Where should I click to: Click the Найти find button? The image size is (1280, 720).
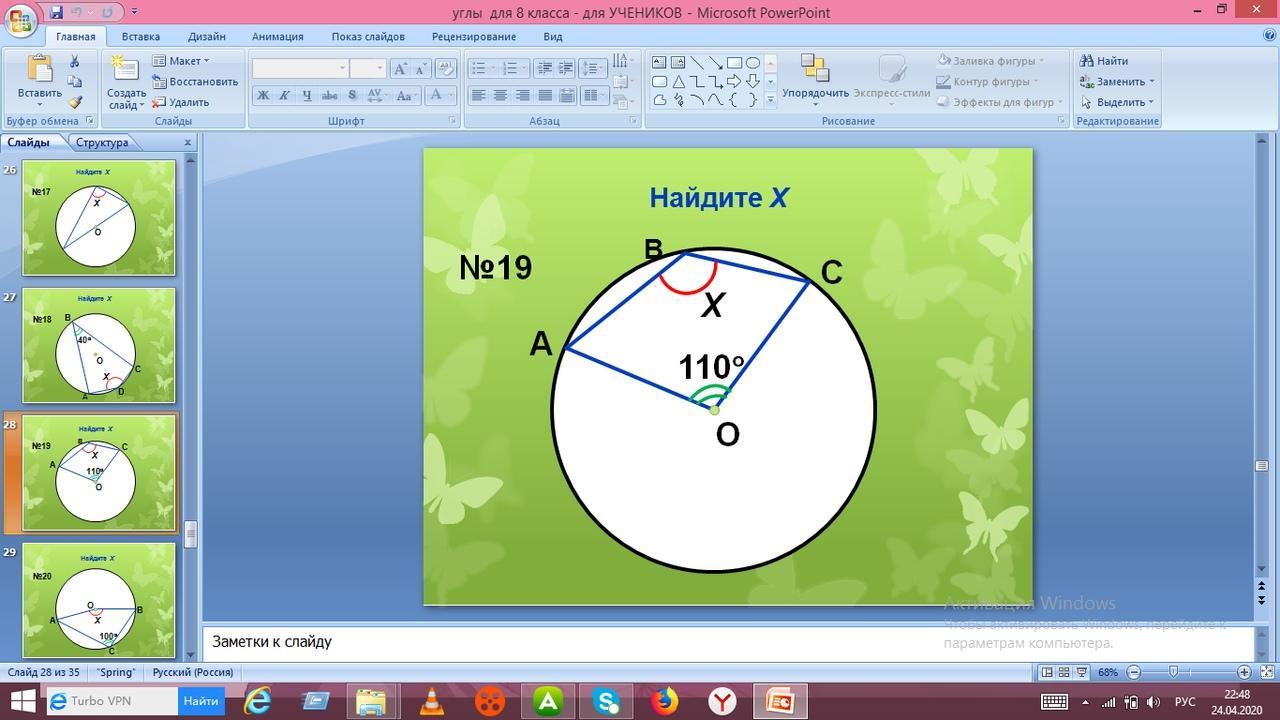tap(1104, 61)
